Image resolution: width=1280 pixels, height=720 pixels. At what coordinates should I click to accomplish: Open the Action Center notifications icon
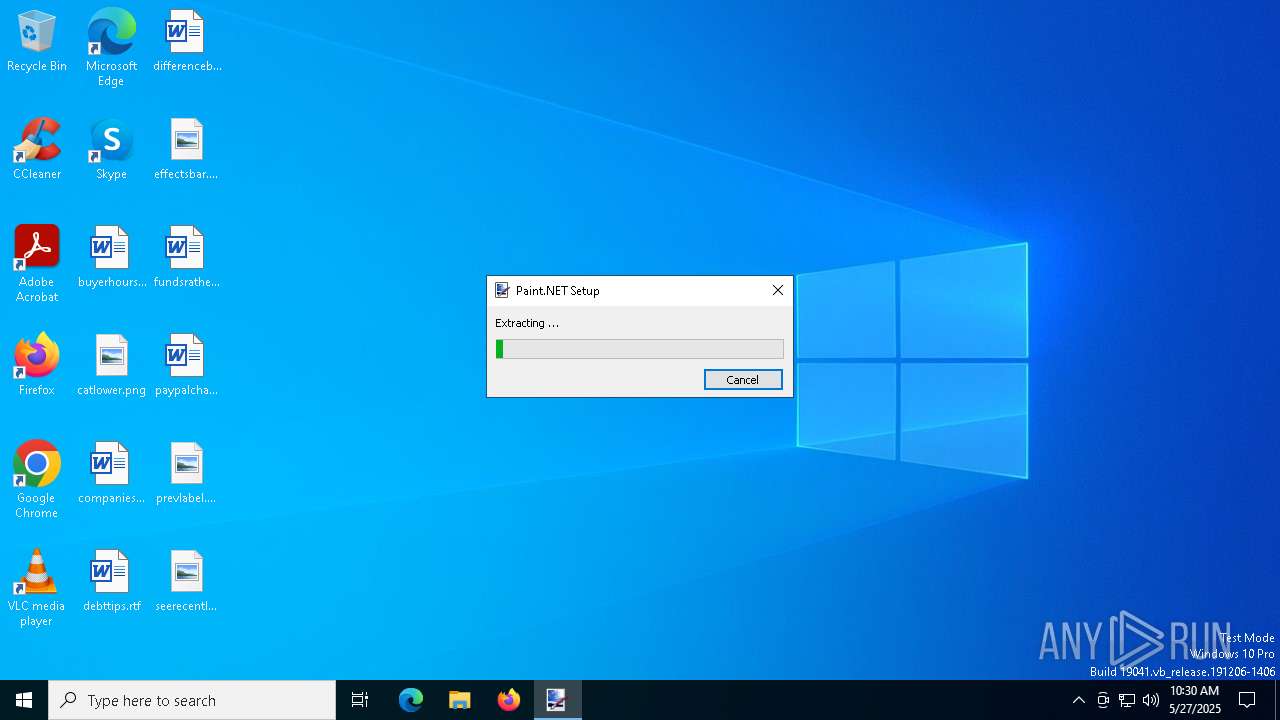[1247, 700]
